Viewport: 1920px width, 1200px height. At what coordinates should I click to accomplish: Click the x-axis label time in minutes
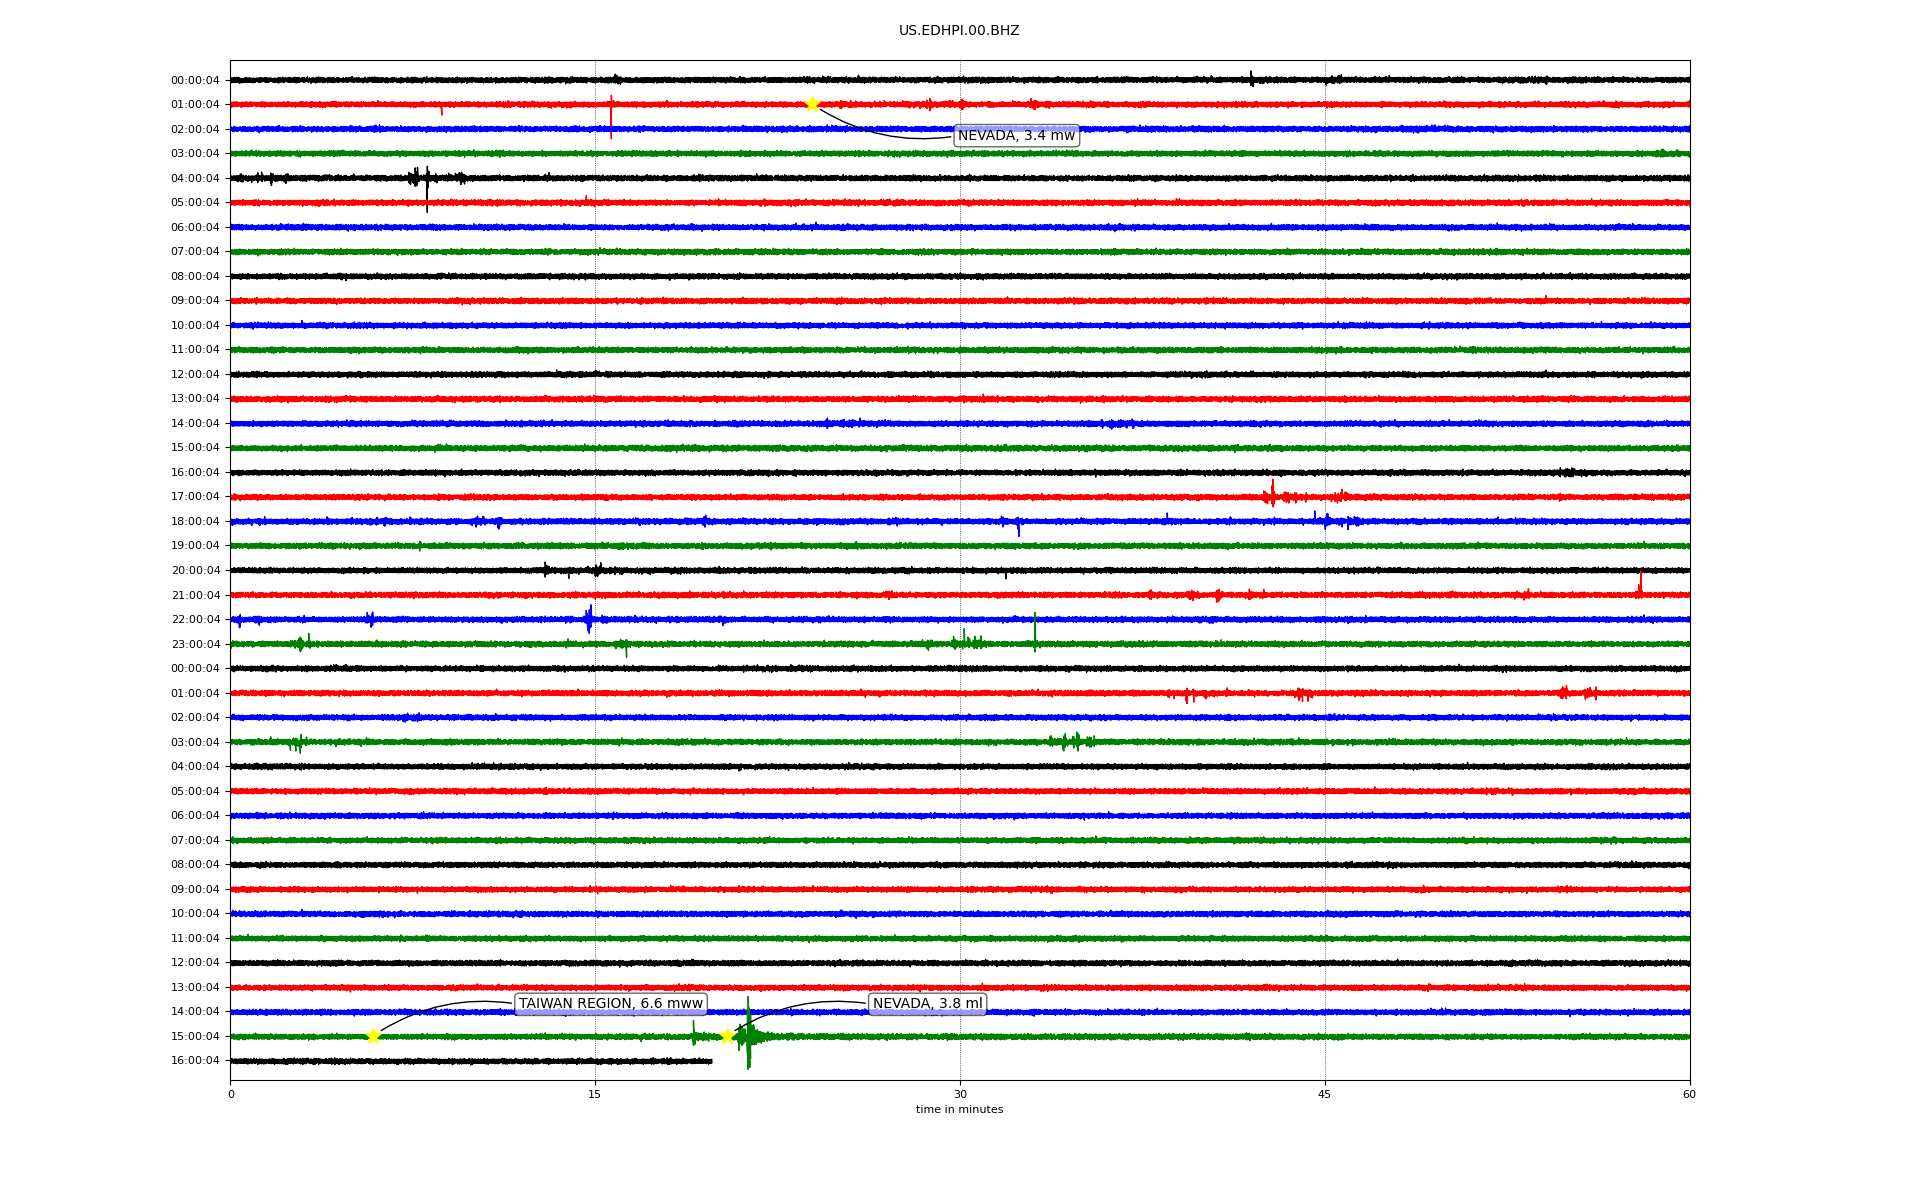(x=959, y=1110)
